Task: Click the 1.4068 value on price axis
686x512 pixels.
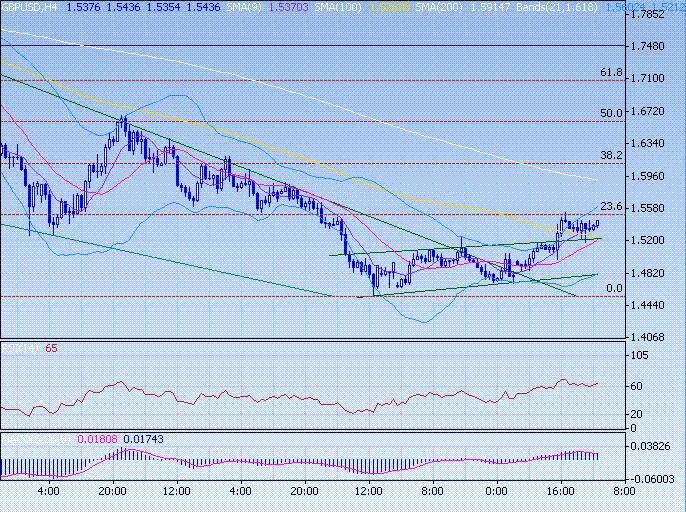Action: click(653, 338)
